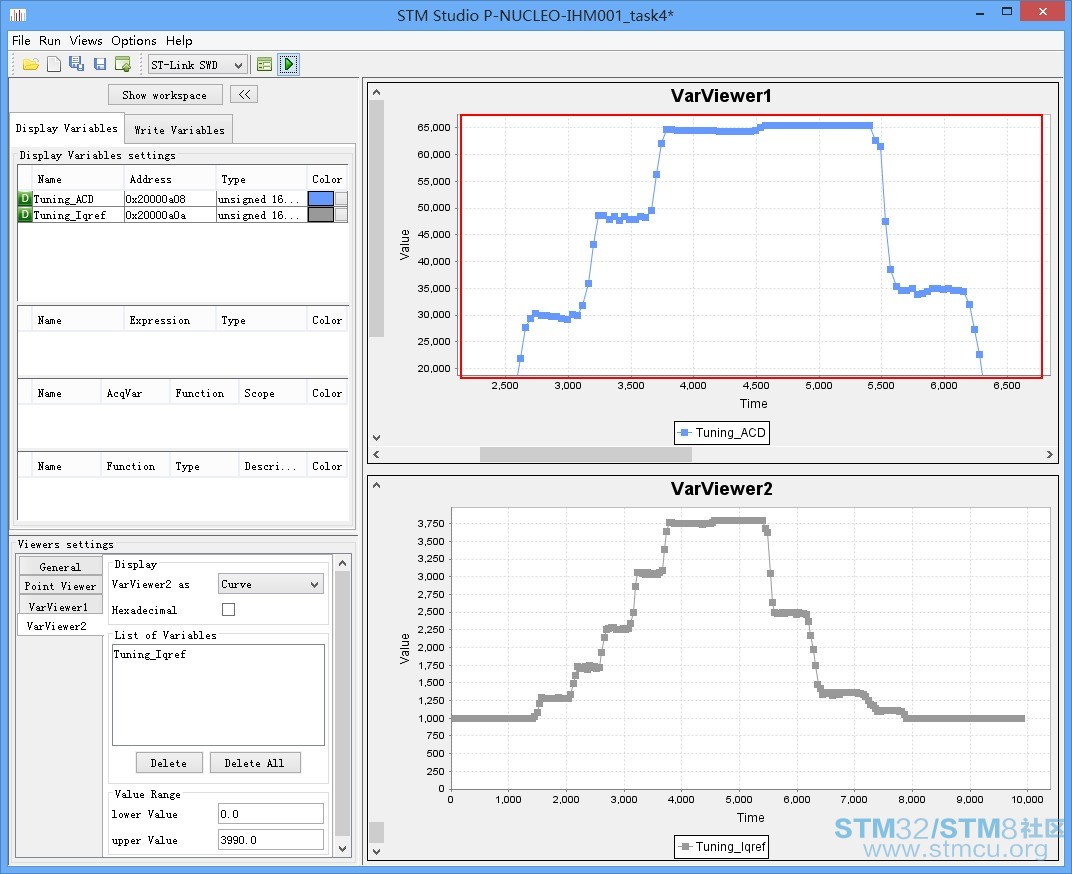This screenshot has height=874, width=1072.
Task: Open the Views menu
Action: pyautogui.click(x=86, y=40)
